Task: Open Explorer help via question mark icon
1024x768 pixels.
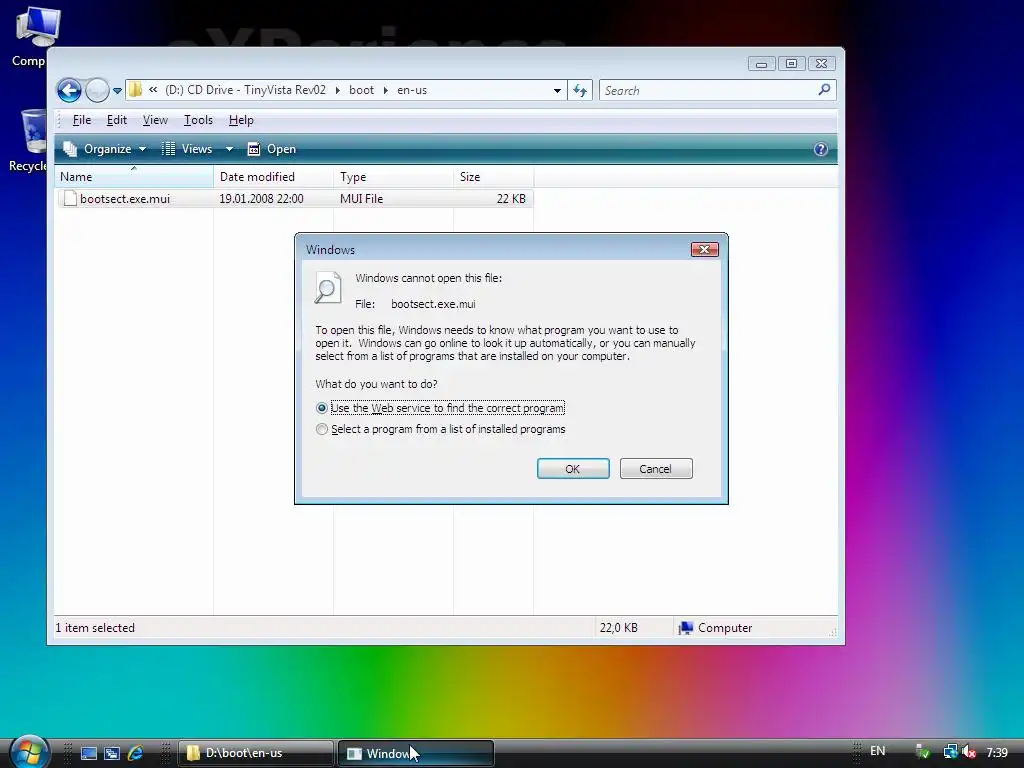Action: pos(821,149)
